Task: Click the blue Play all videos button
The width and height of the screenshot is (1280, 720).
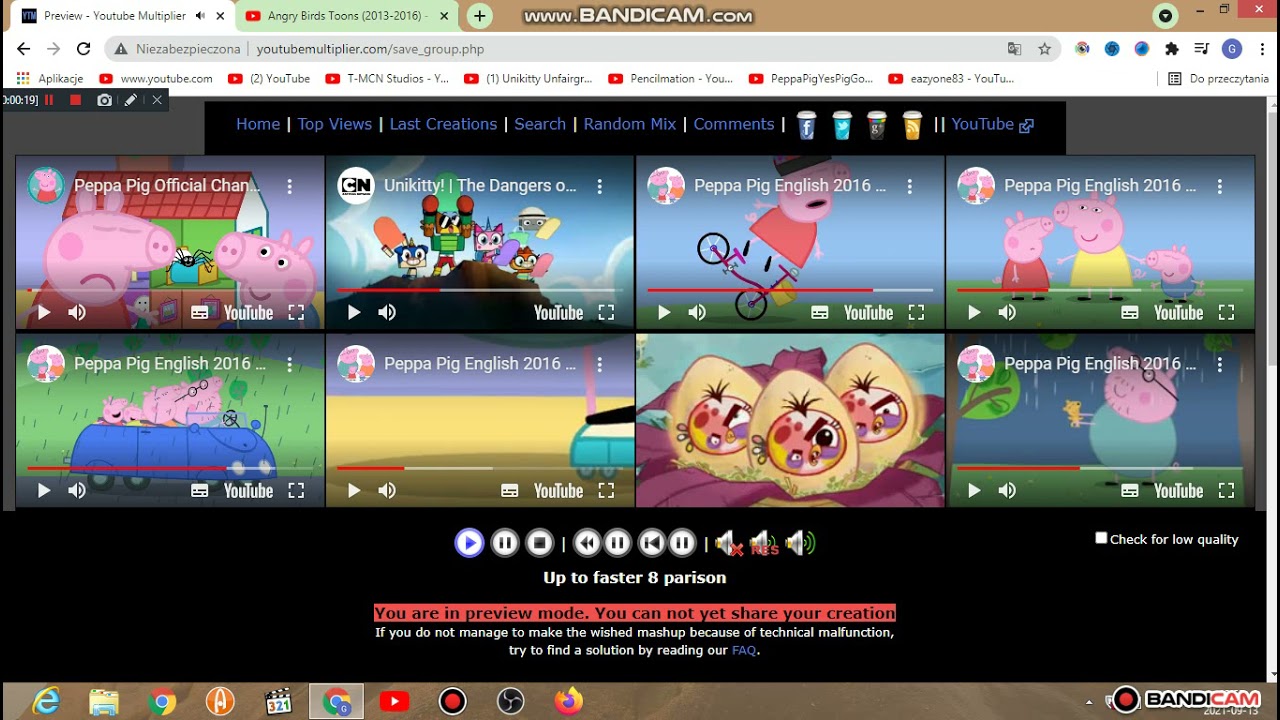Action: coord(469,543)
